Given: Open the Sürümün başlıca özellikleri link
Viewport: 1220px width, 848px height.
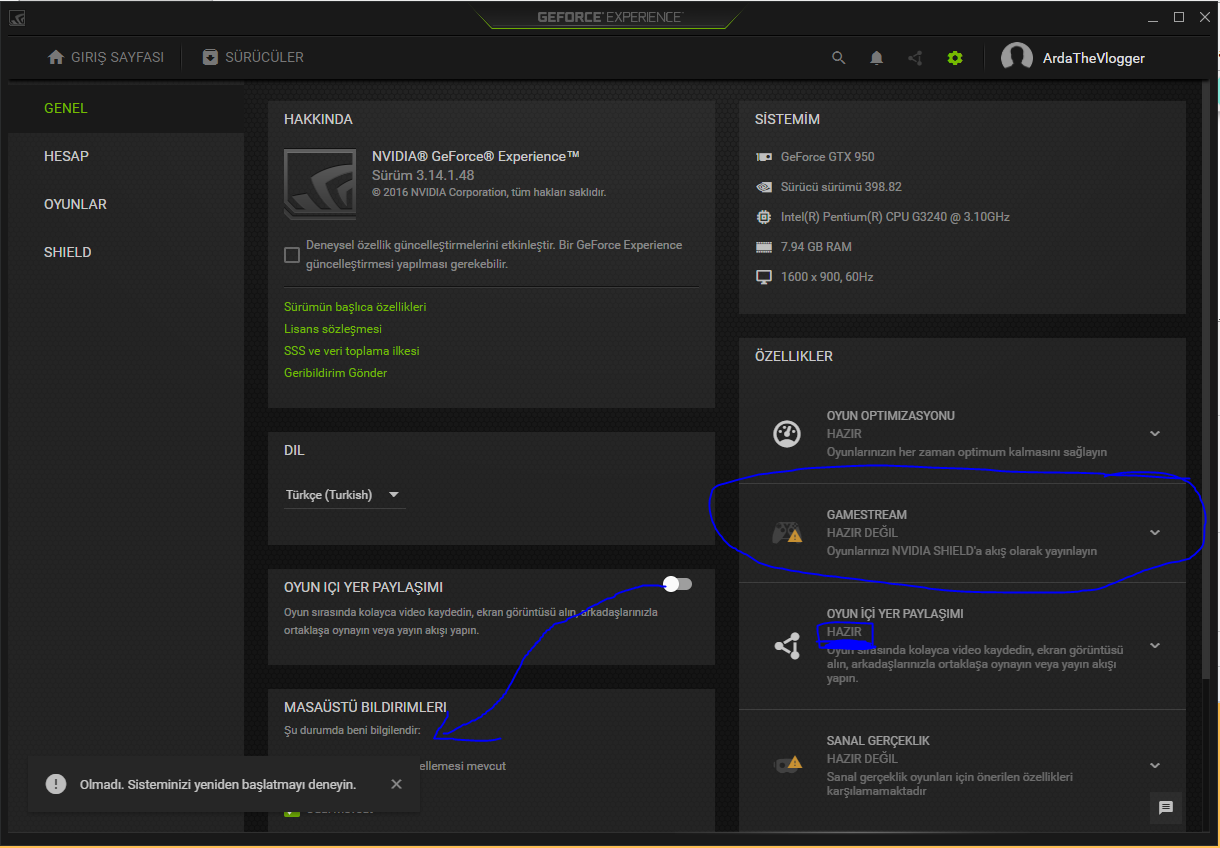Looking at the screenshot, I should tap(355, 307).
